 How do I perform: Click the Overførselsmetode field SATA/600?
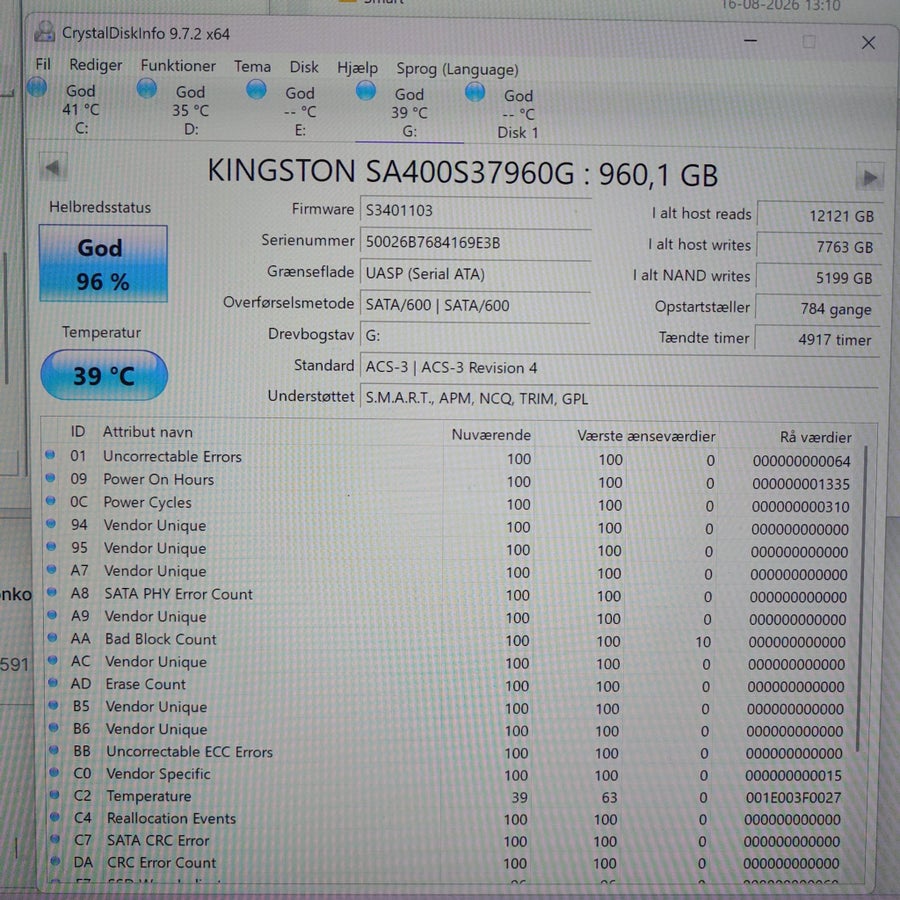[x=475, y=305]
